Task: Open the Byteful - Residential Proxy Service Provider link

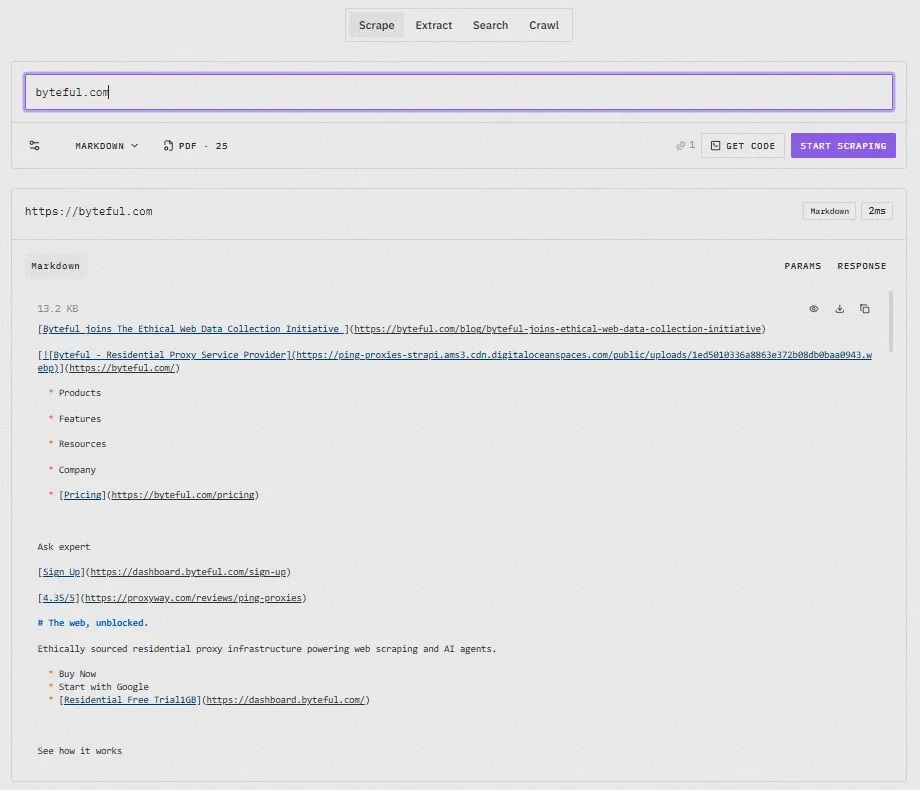Action: tap(170, 355)
